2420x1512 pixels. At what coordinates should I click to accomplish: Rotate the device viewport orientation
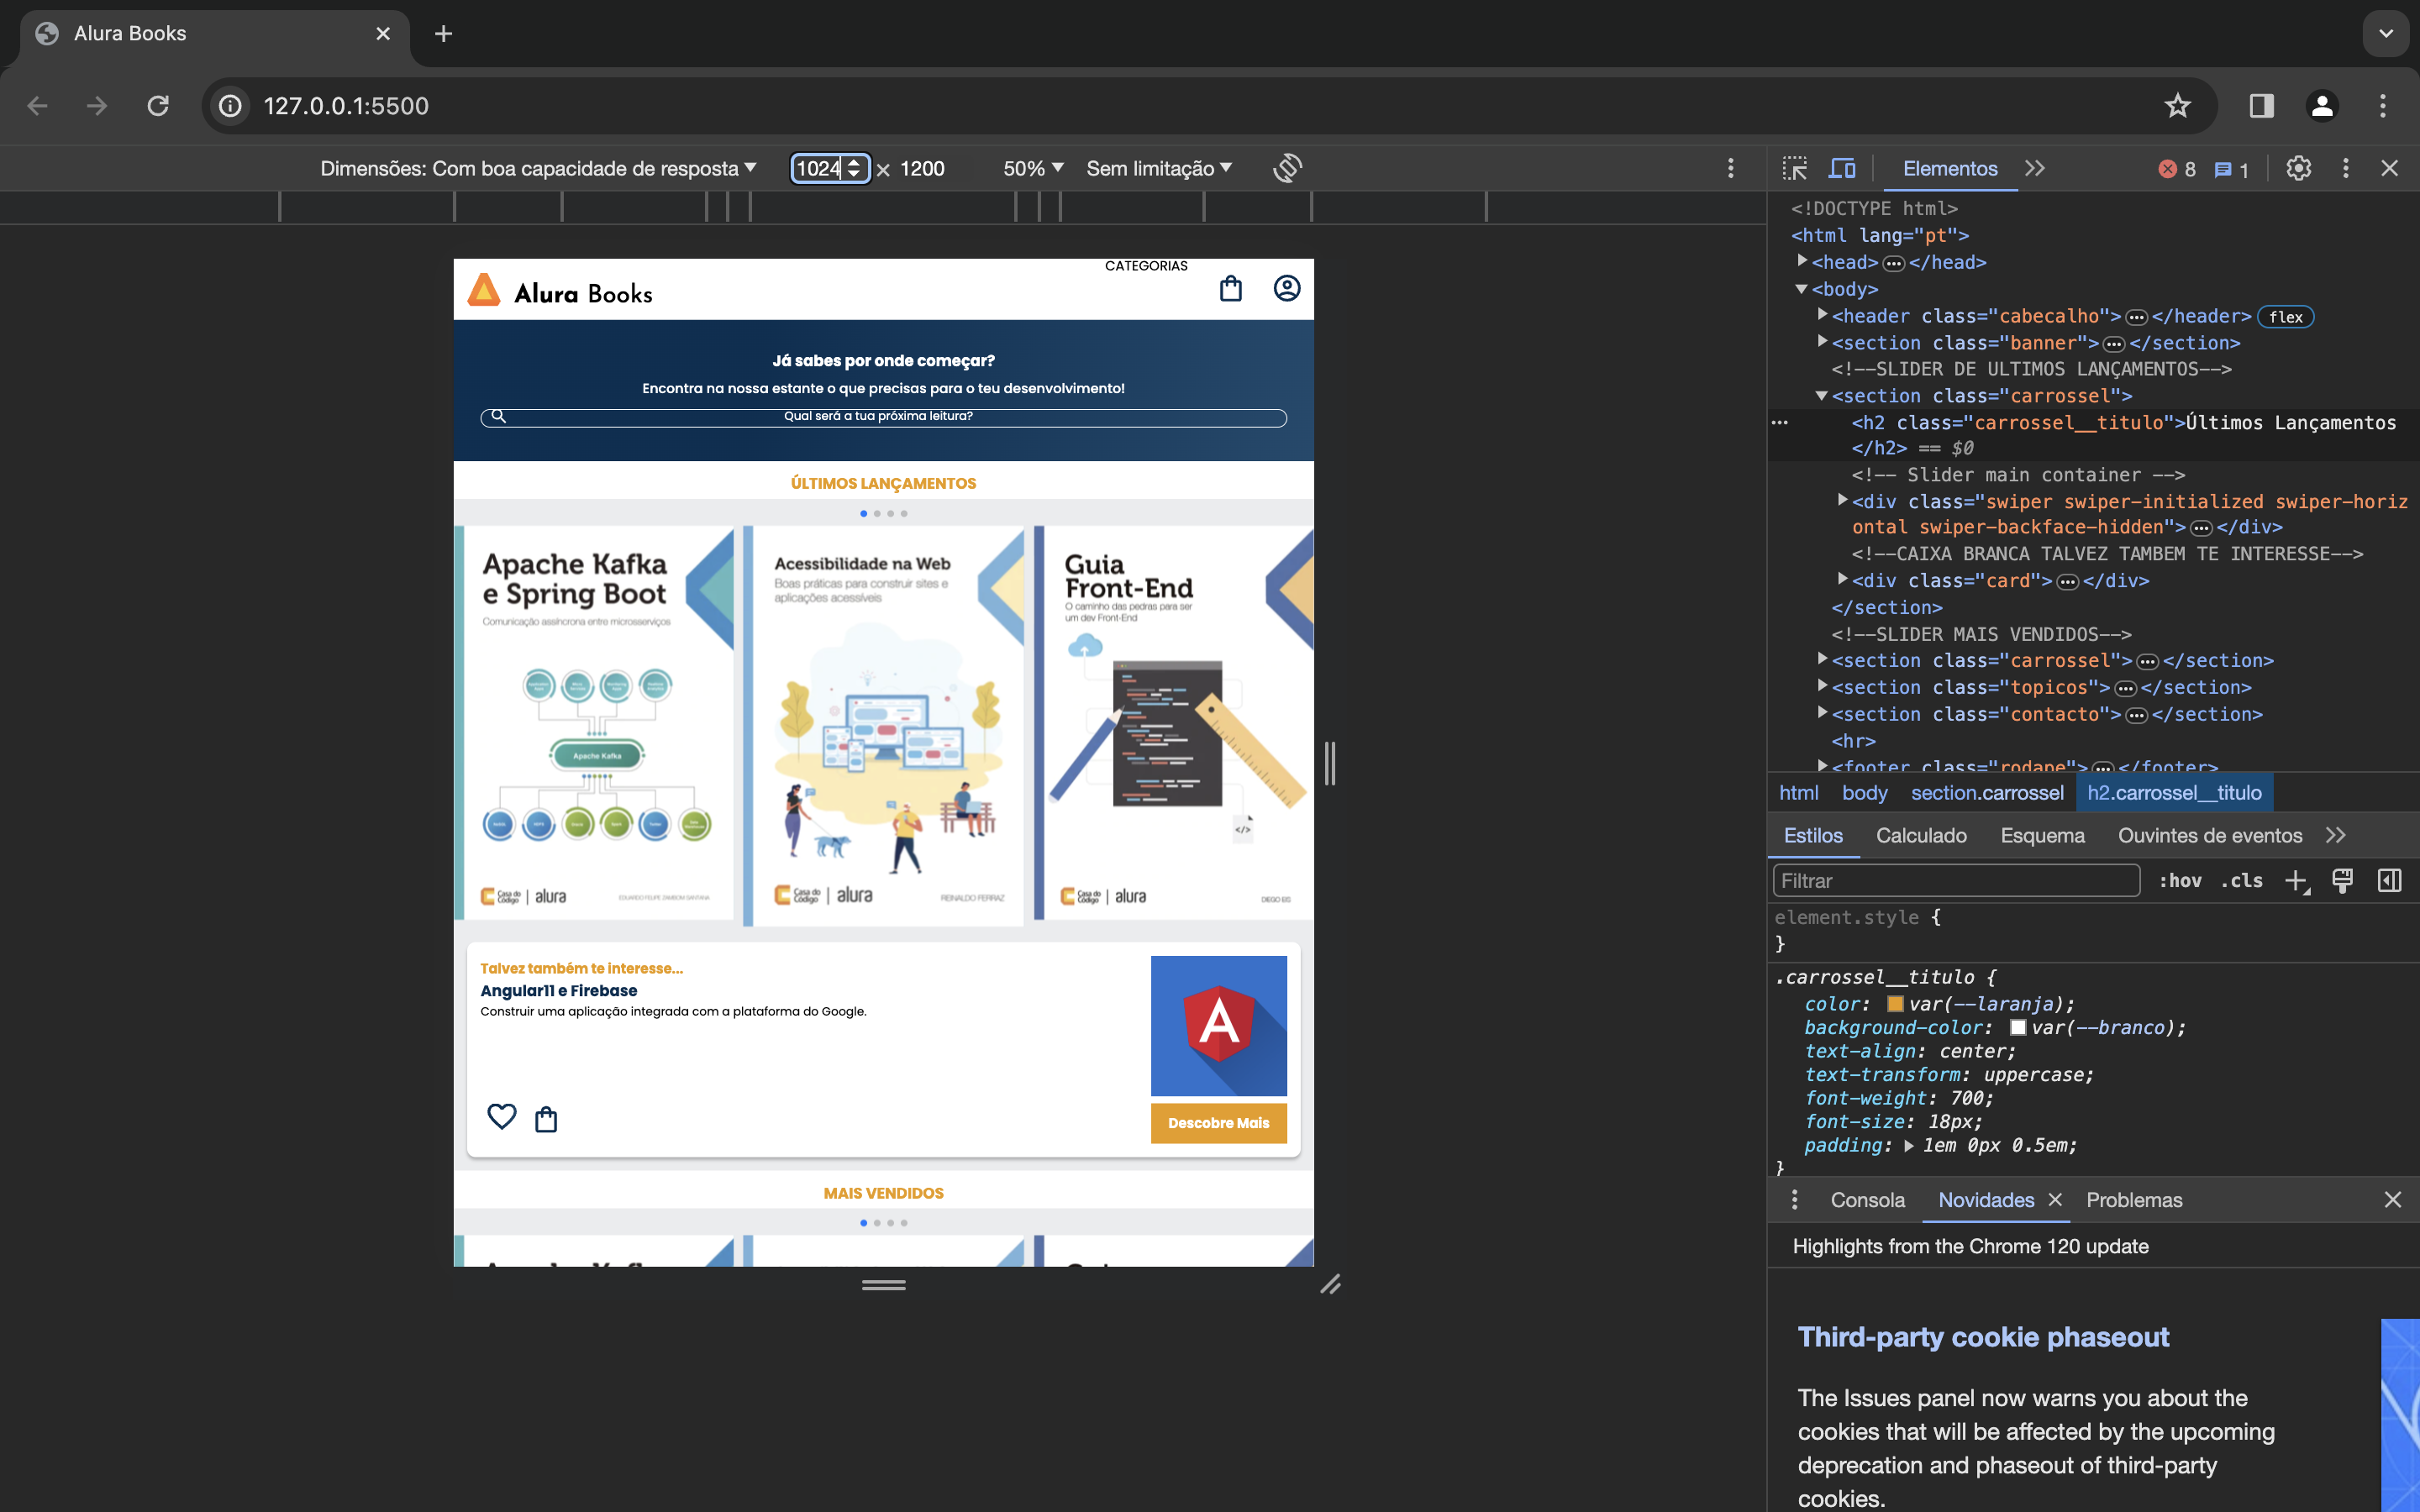coord(1288,168)
